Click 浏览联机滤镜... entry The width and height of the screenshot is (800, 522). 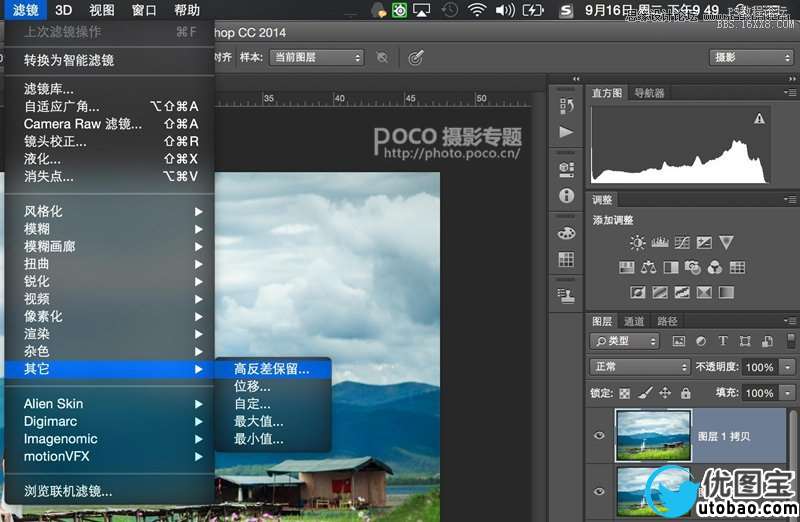point(111,491)
